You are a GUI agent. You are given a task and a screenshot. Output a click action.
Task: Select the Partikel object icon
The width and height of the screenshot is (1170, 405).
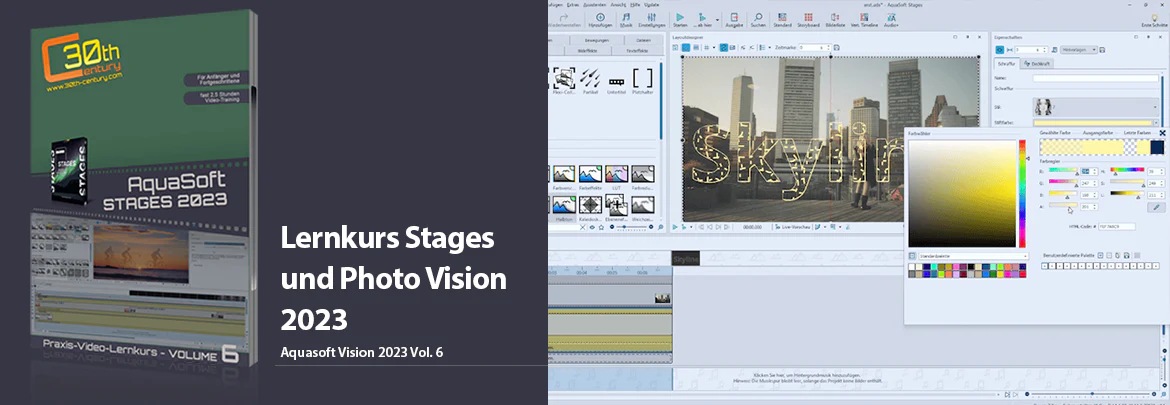(x=591, y=79)
